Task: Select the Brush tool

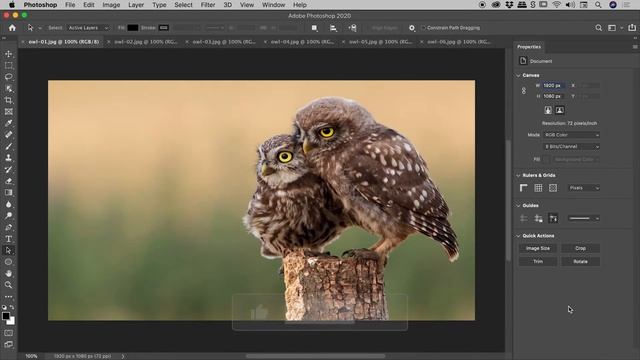Action: tap(8, 146)
